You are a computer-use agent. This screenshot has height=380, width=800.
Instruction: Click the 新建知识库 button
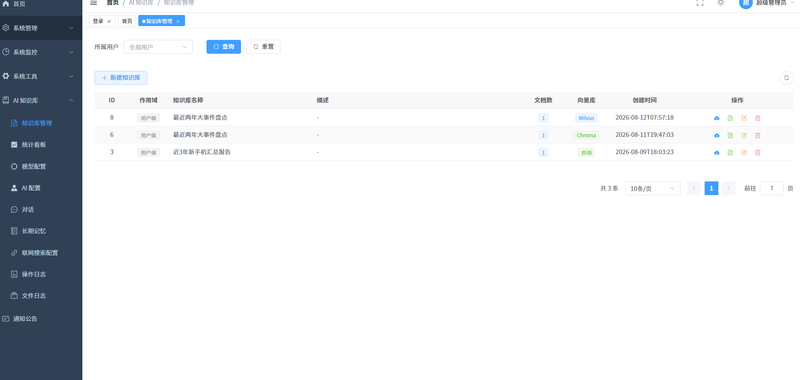pyautogui.click(x=121, y=78)
